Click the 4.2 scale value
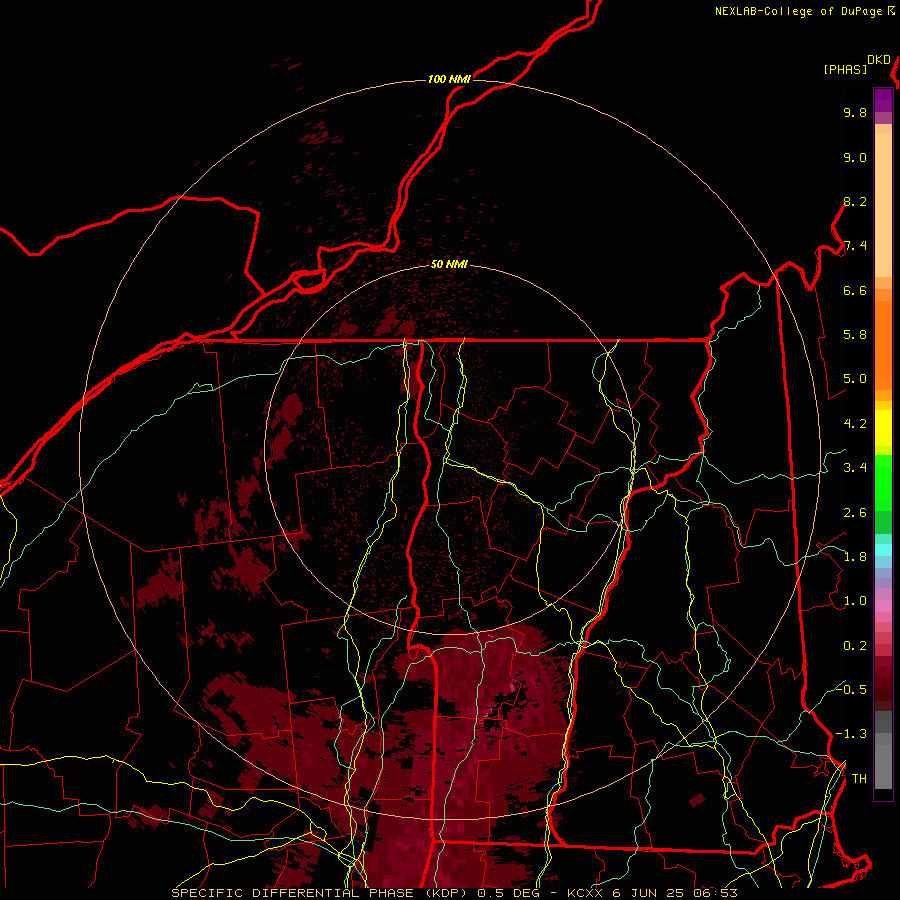The image size is (900, 900). tap(855, 424)
